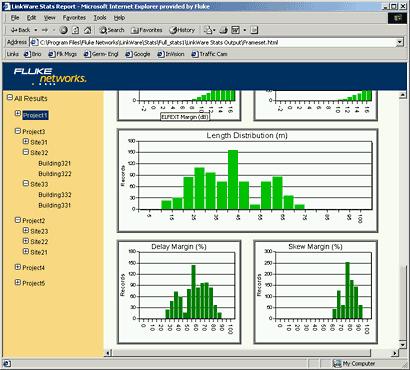Screen dimensions: 410x370
Task: Collapse the Site33 tree node
Action: [x=26, y=183]
